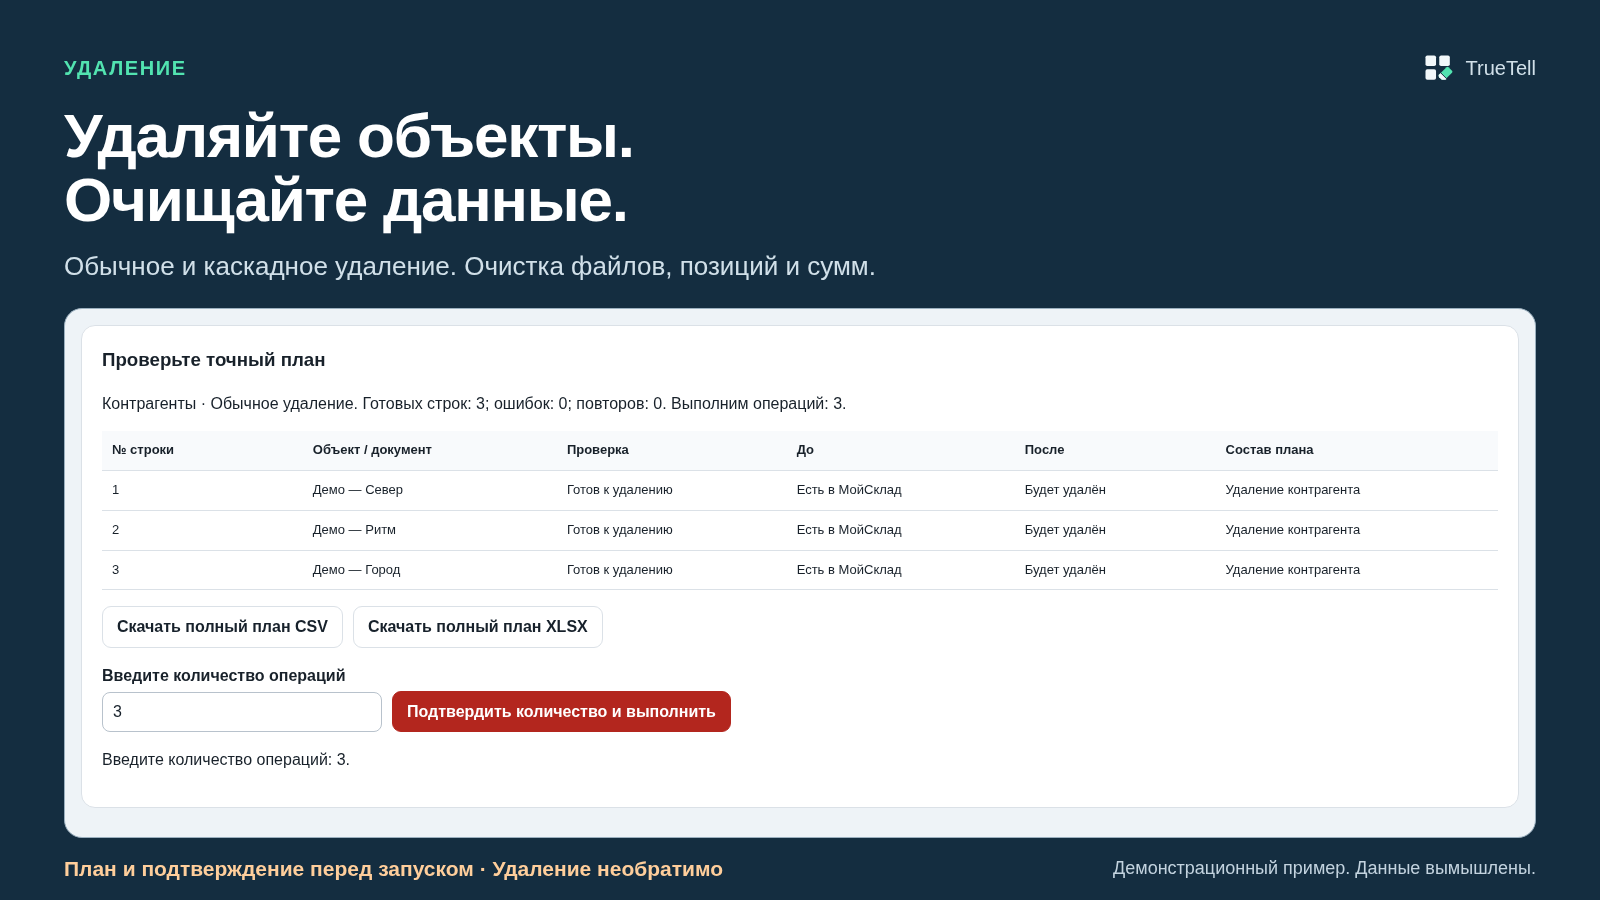Select the 'Объект / документ' column header
The height and width of the screenshot is (900, 1600).
pyautogui.click(x=372, y=450)
